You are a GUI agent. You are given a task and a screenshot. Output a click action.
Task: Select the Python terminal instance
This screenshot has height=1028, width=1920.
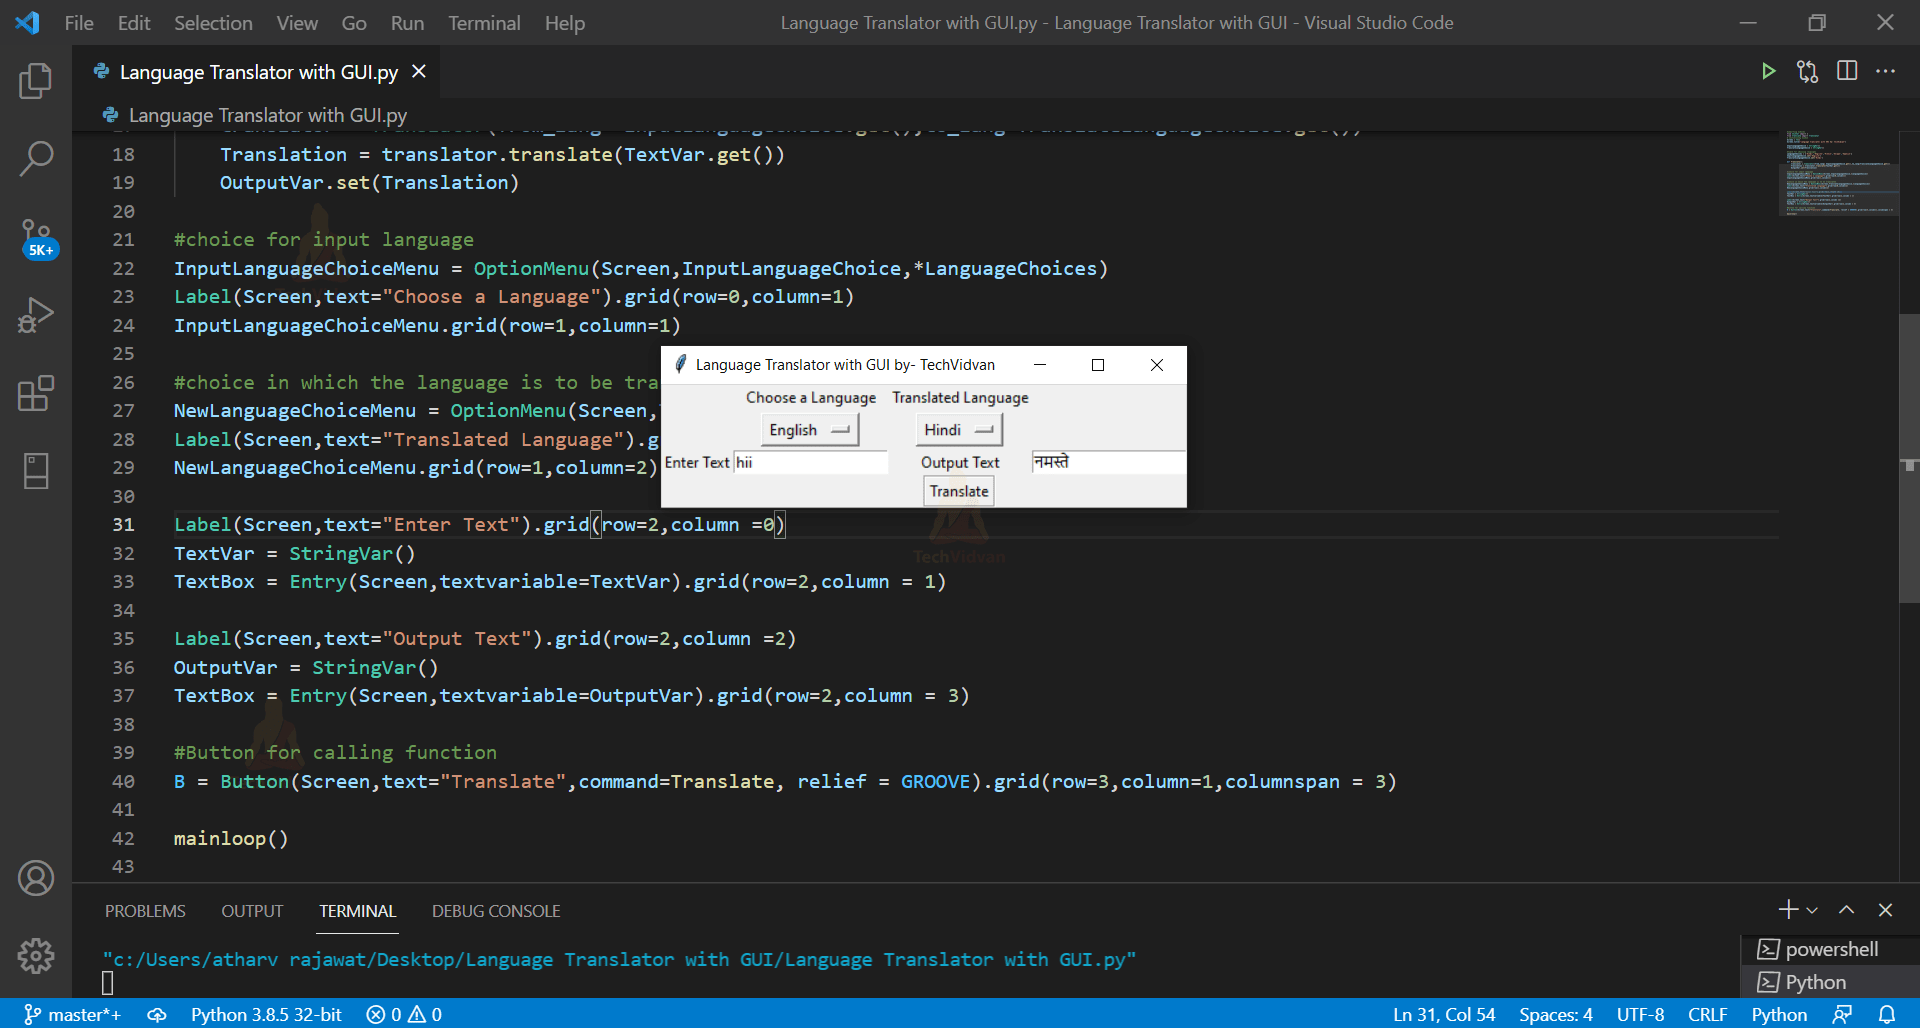click(1830, 982)
